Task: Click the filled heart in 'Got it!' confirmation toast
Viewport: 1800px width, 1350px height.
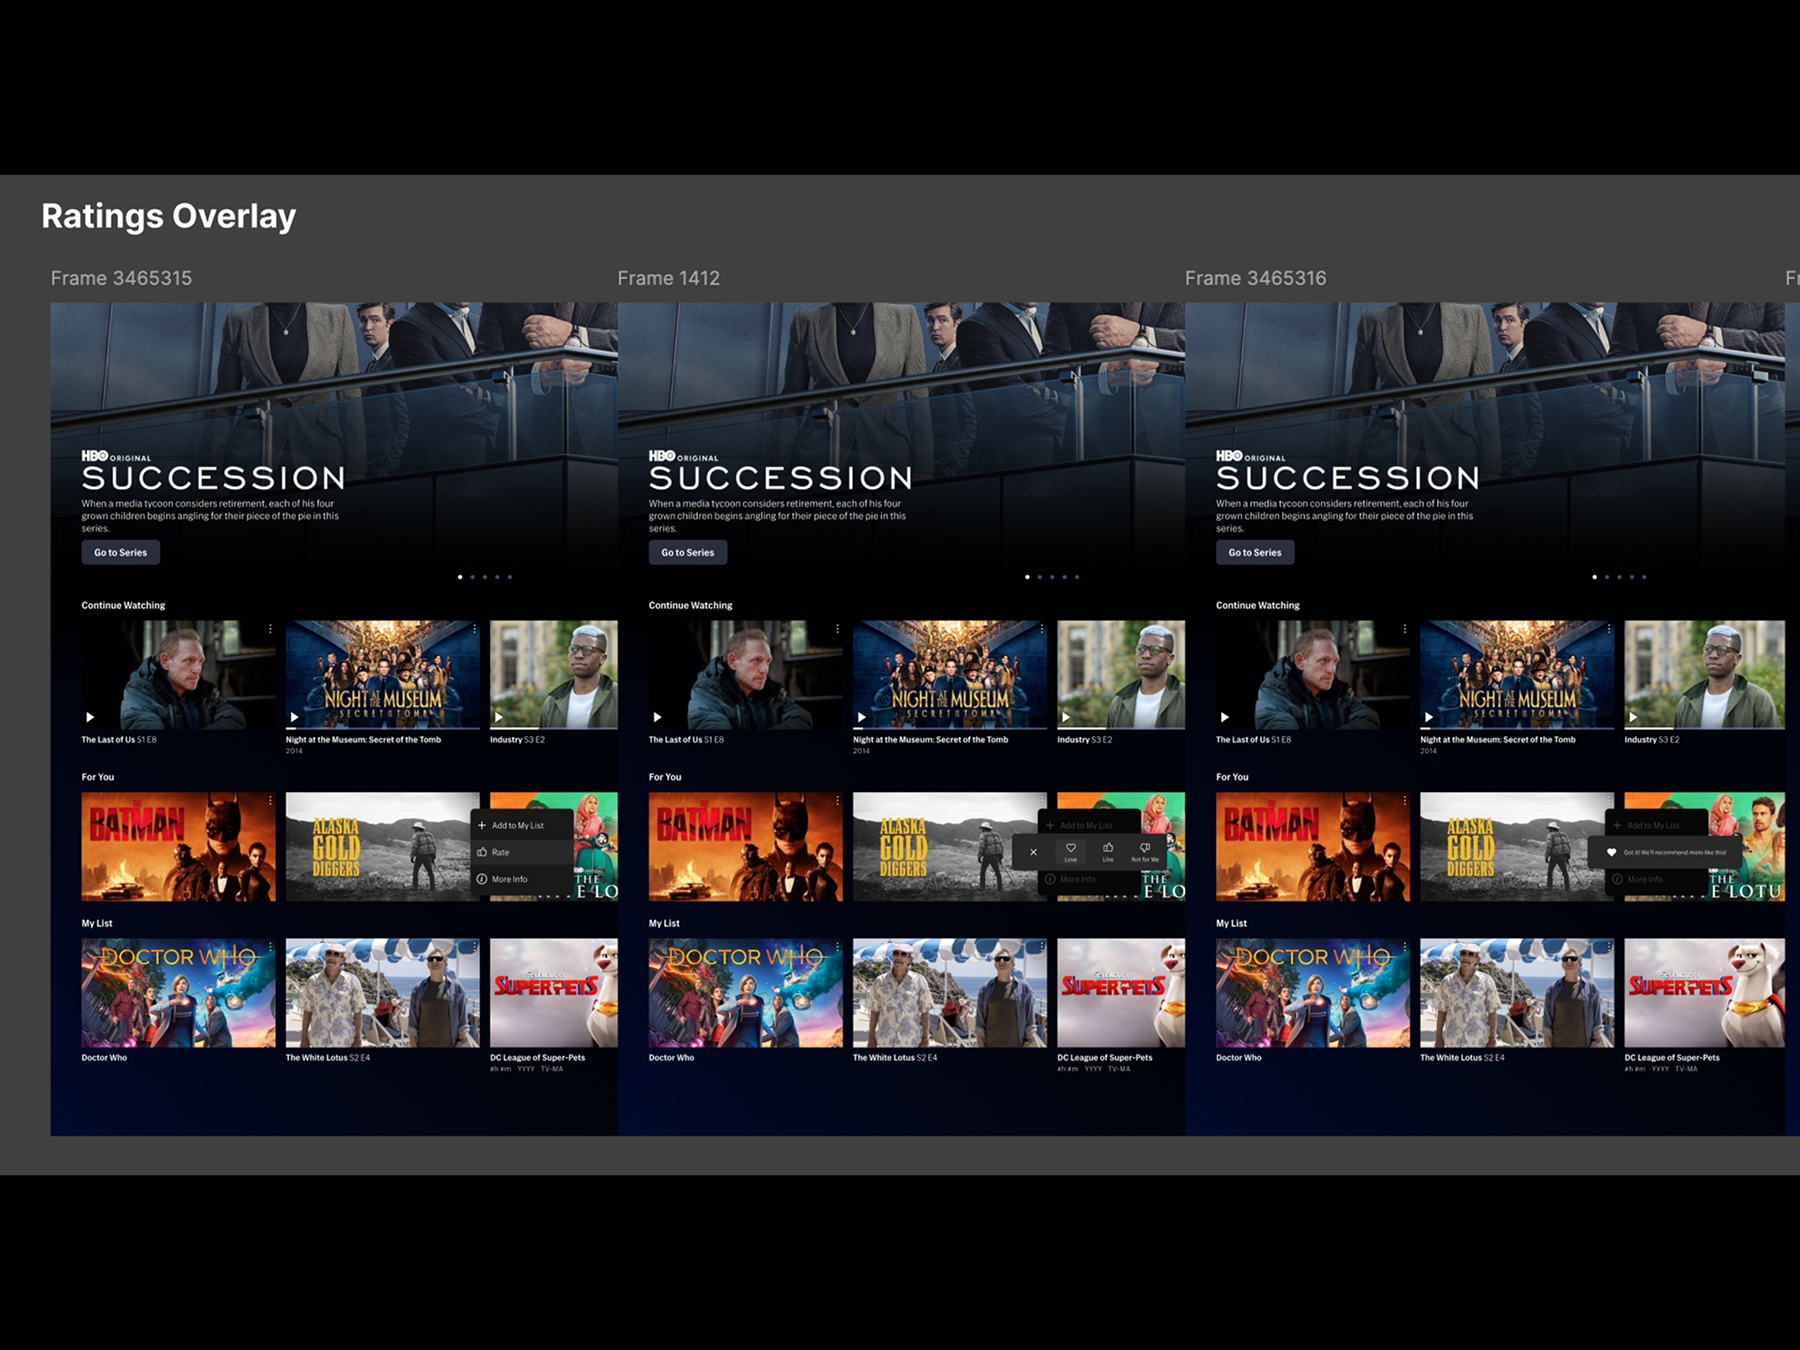Action: (x=1611, y=852)
